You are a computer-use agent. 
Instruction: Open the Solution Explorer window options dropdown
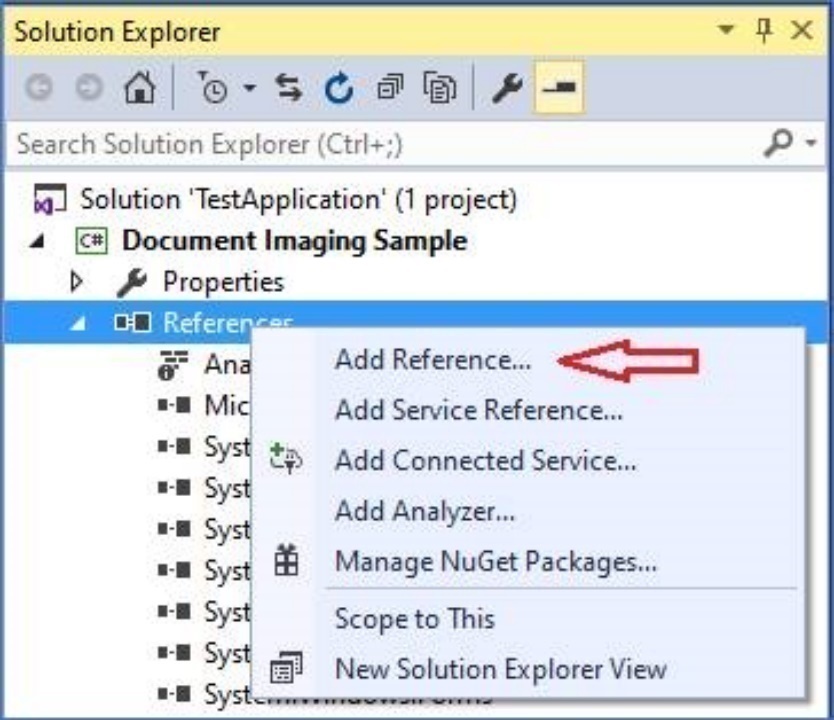[x=726, y=31]
